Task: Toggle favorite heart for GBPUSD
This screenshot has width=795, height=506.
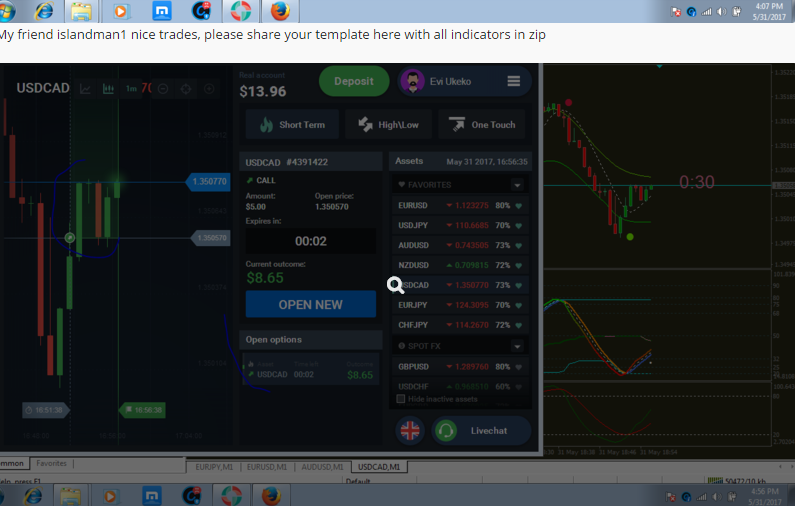Action: point(519,367)
